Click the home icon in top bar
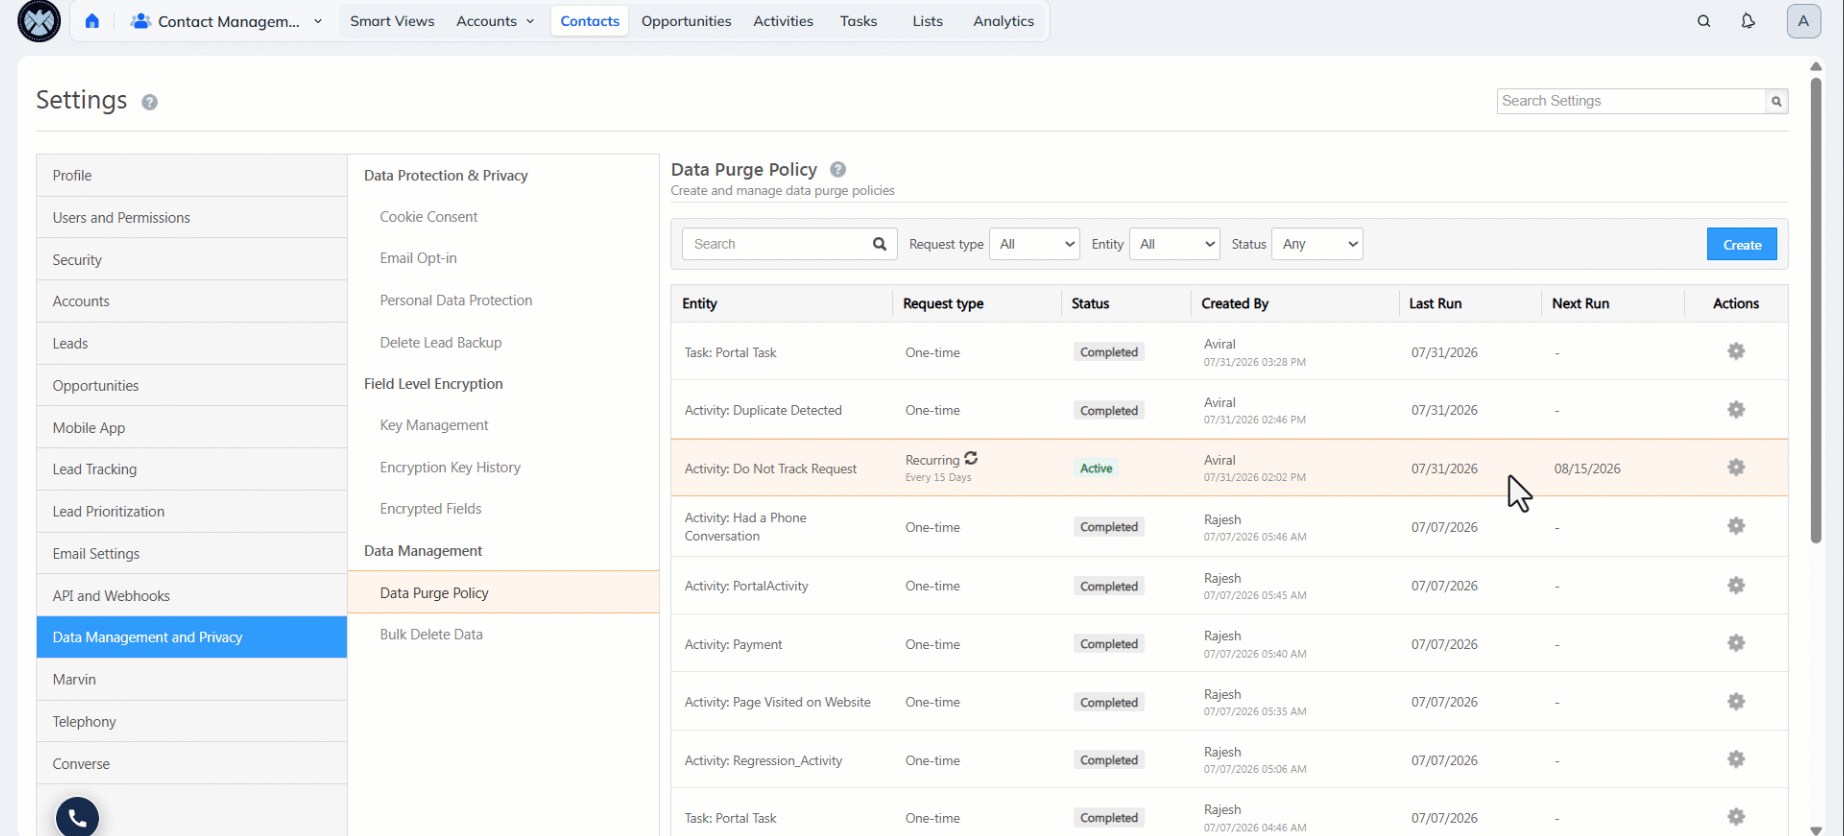Screen dimensions: 1844x836 click(x=92, y=21)
